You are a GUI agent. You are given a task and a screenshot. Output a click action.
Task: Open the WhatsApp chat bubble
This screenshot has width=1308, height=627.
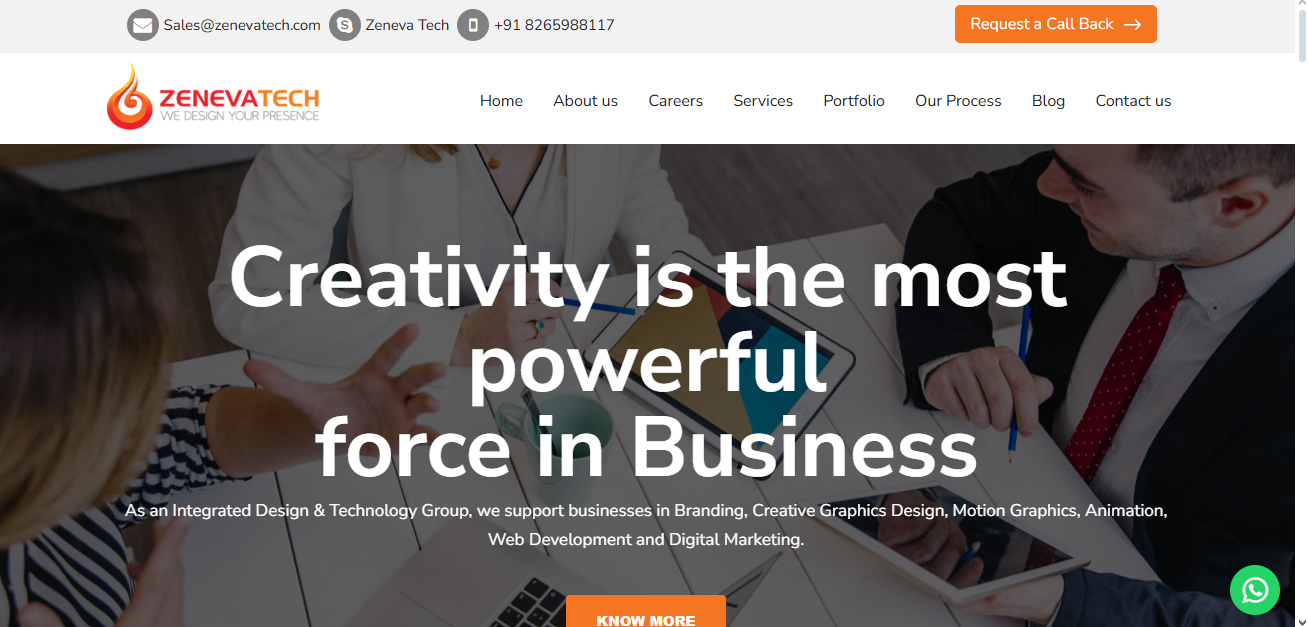[x=1255, y=590]
